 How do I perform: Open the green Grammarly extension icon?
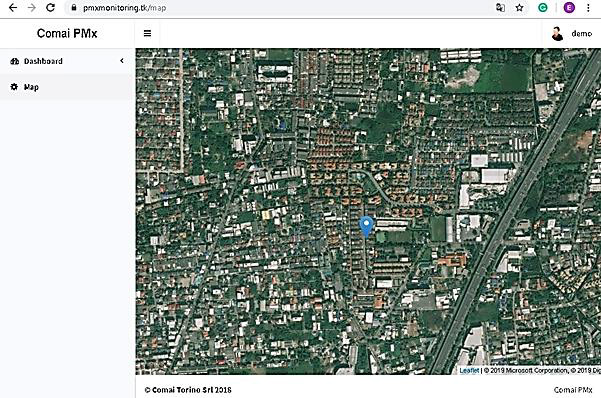(x=543, y=8)
